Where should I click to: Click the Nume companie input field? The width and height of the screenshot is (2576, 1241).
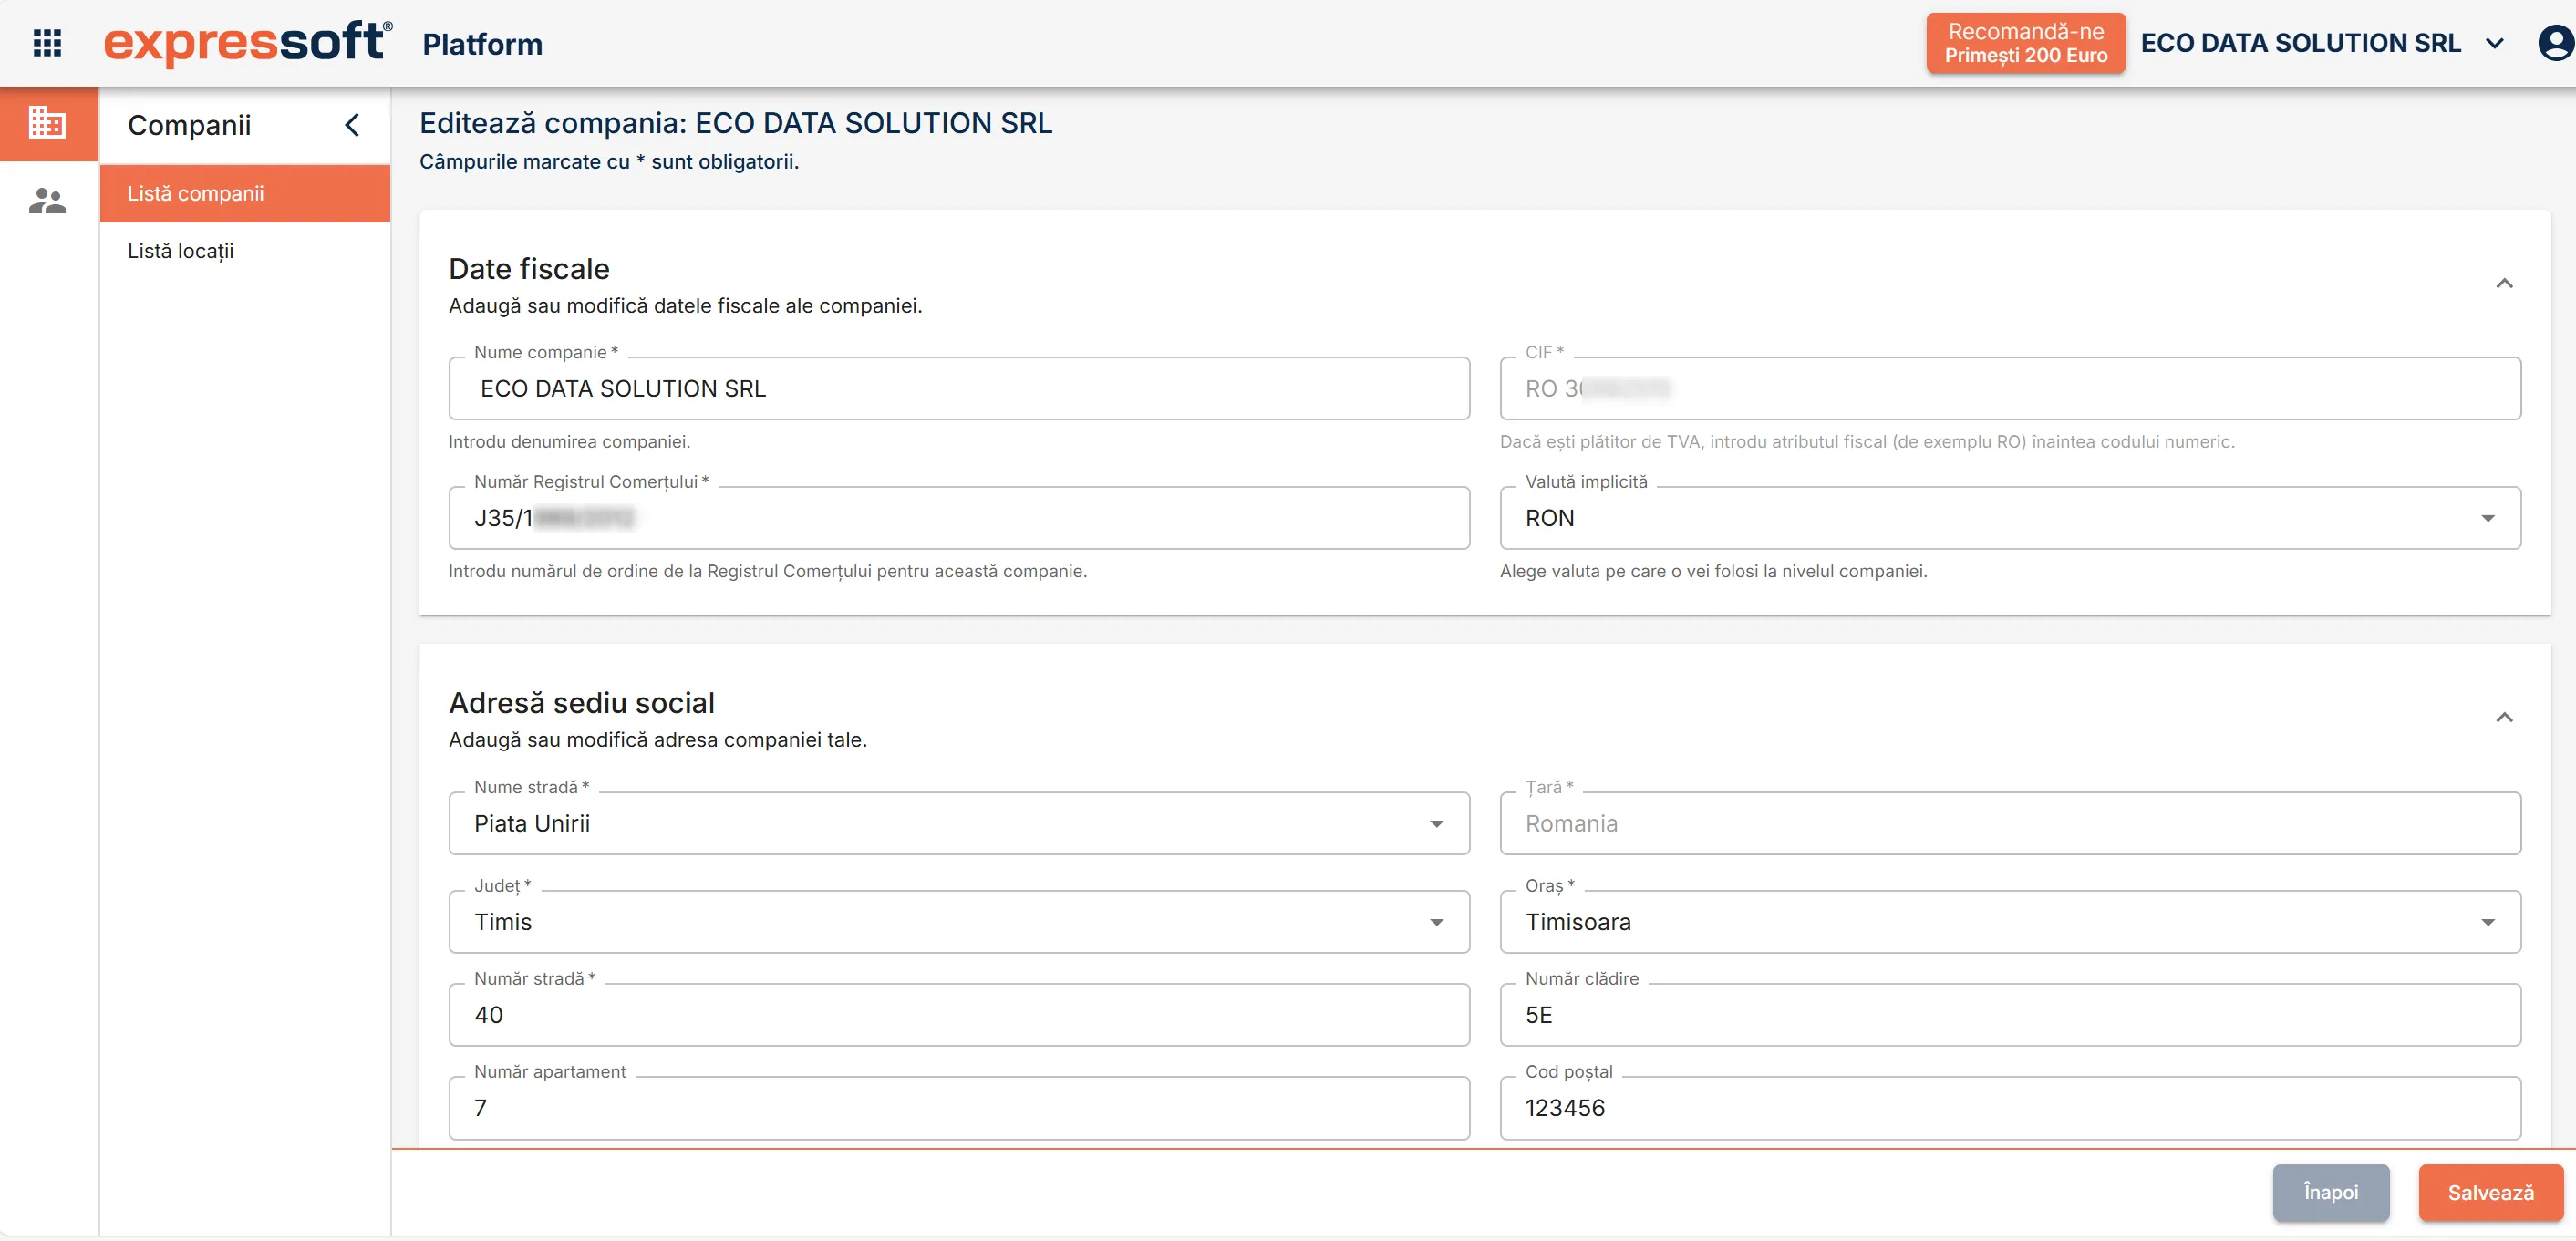pos(959,389)
